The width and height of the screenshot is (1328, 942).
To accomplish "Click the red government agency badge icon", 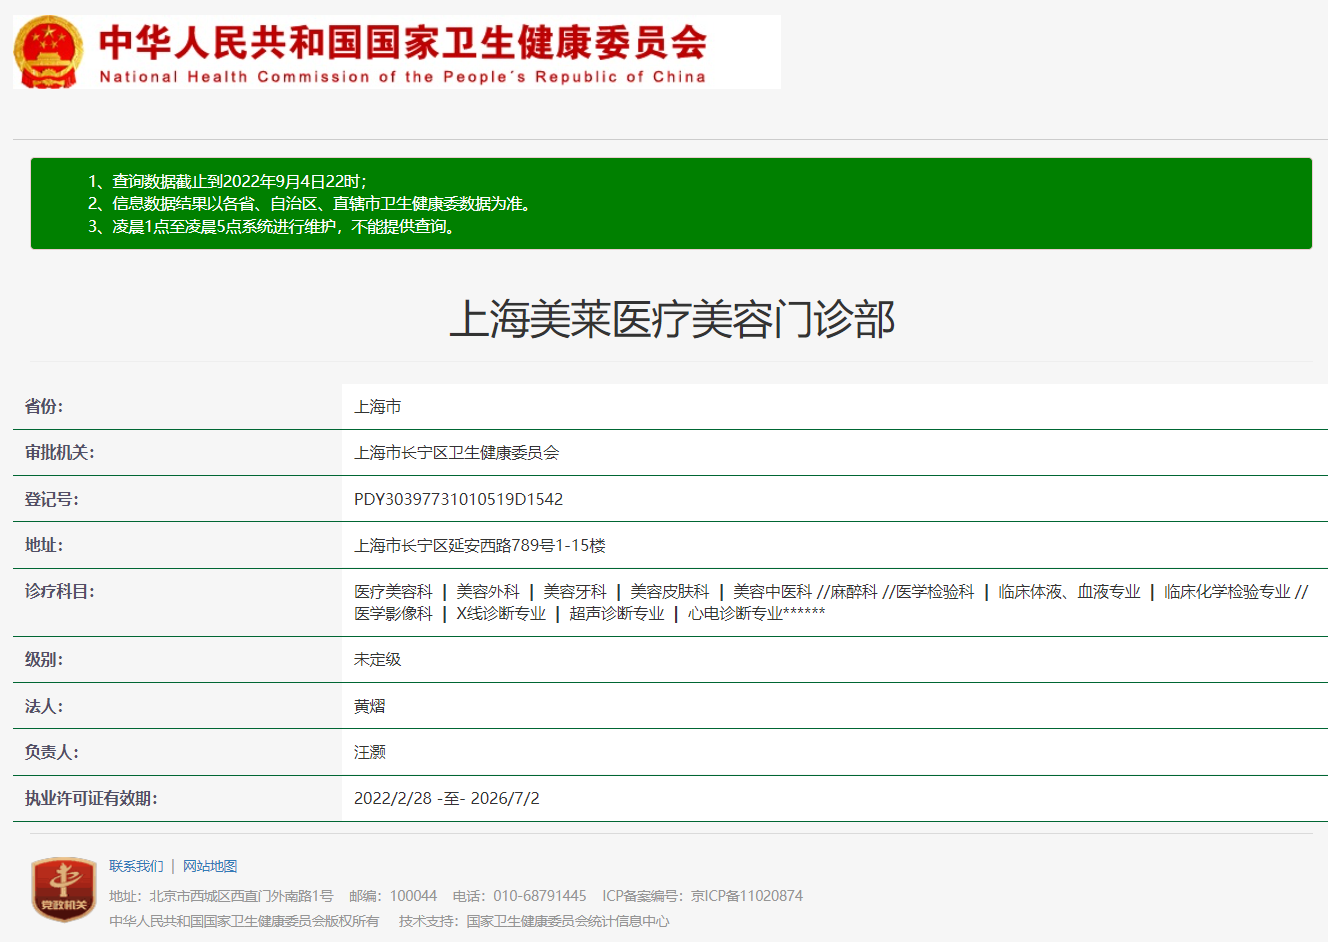I will (64, 889).
